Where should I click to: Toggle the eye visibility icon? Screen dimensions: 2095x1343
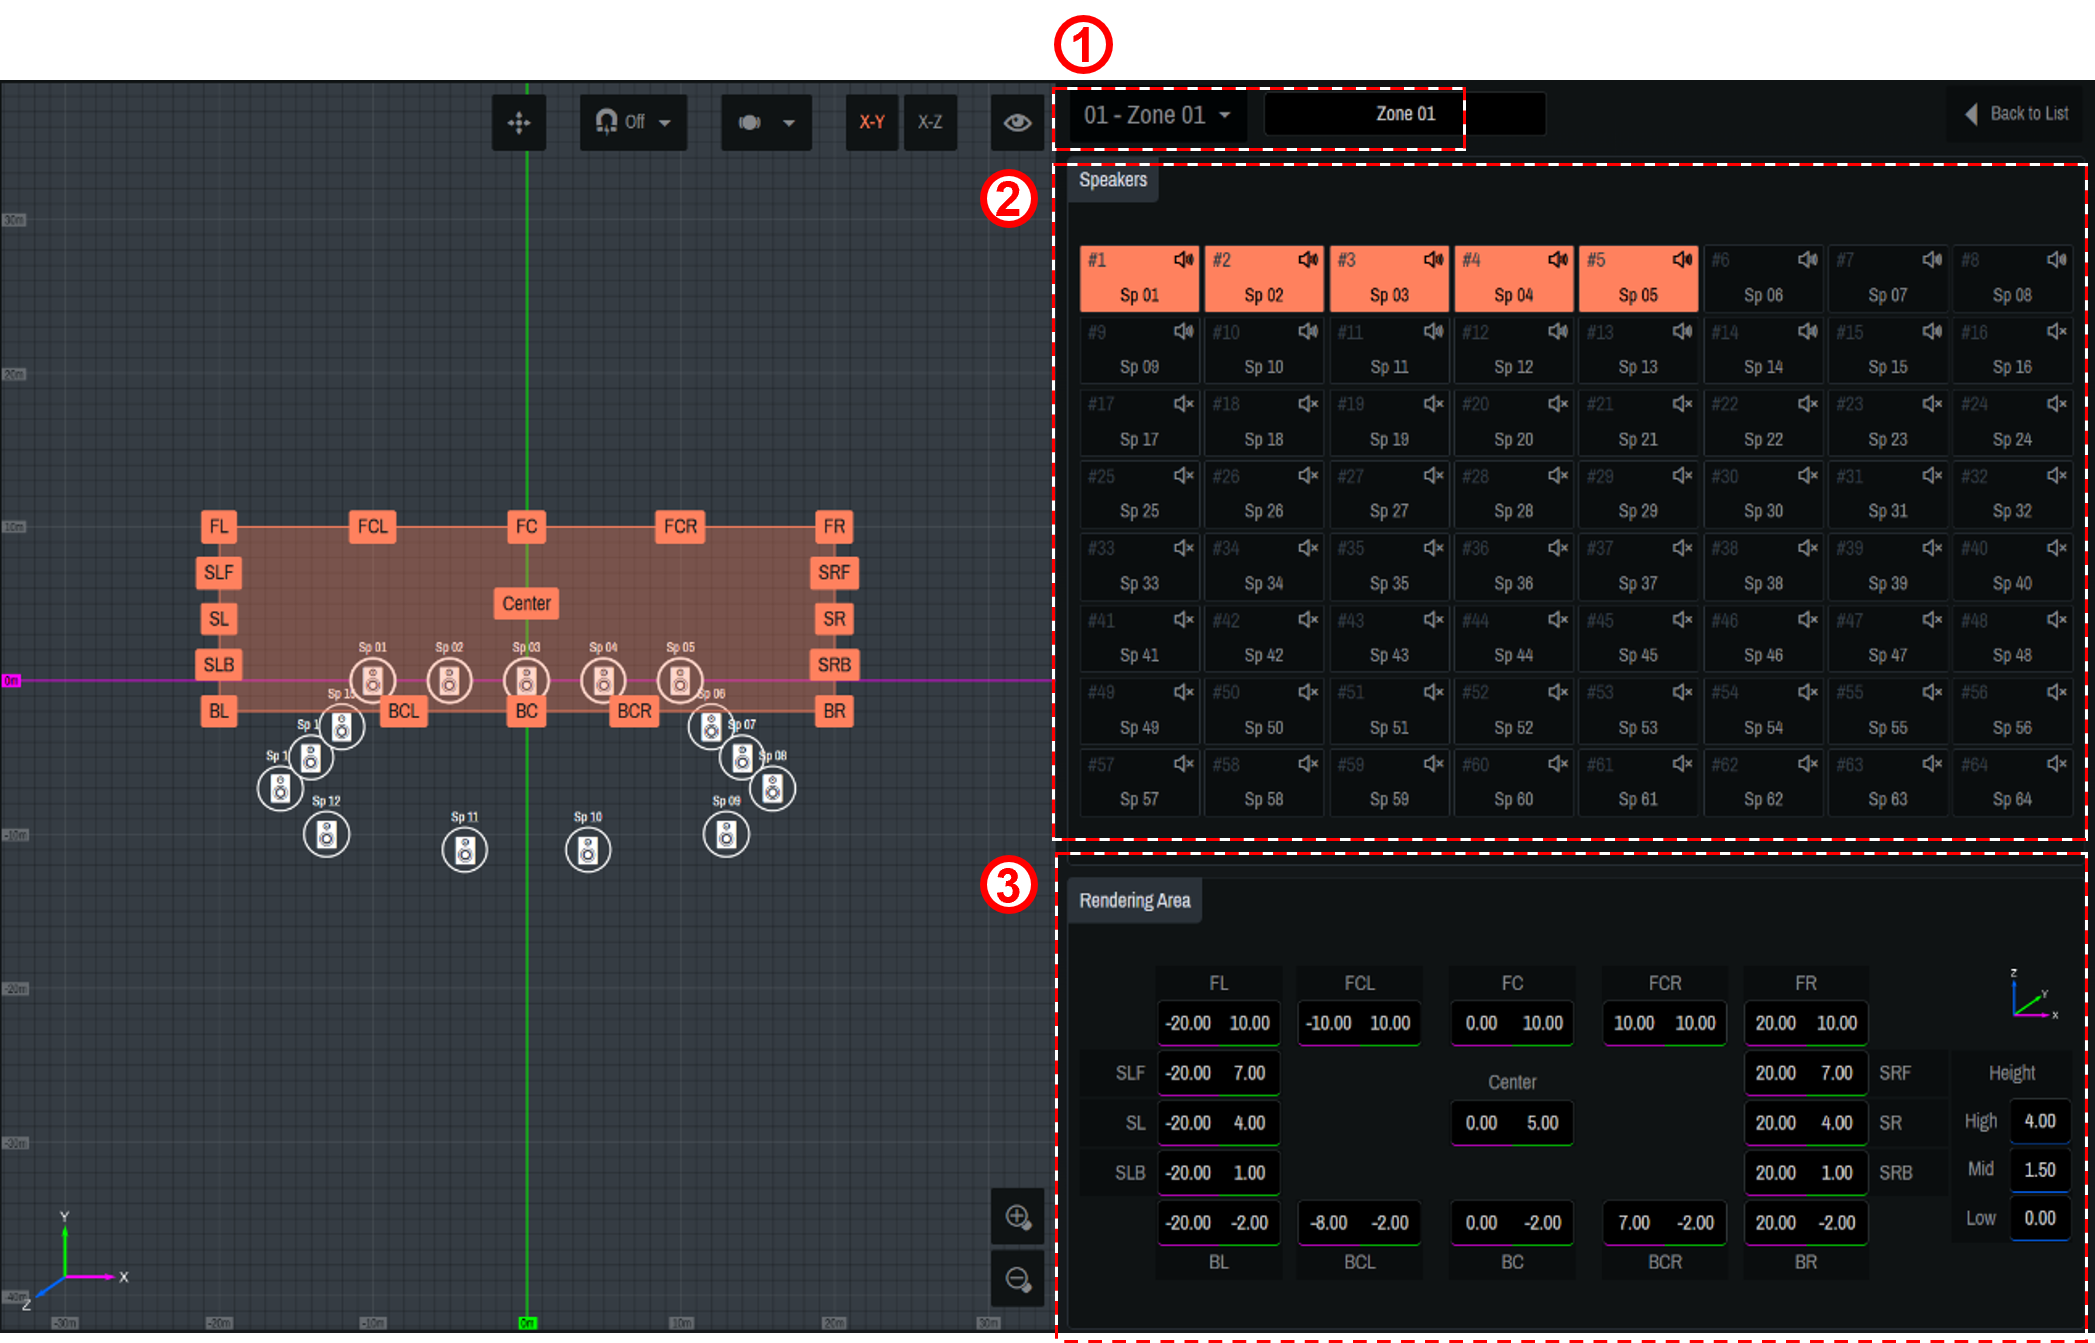[x=1017, y=123]
